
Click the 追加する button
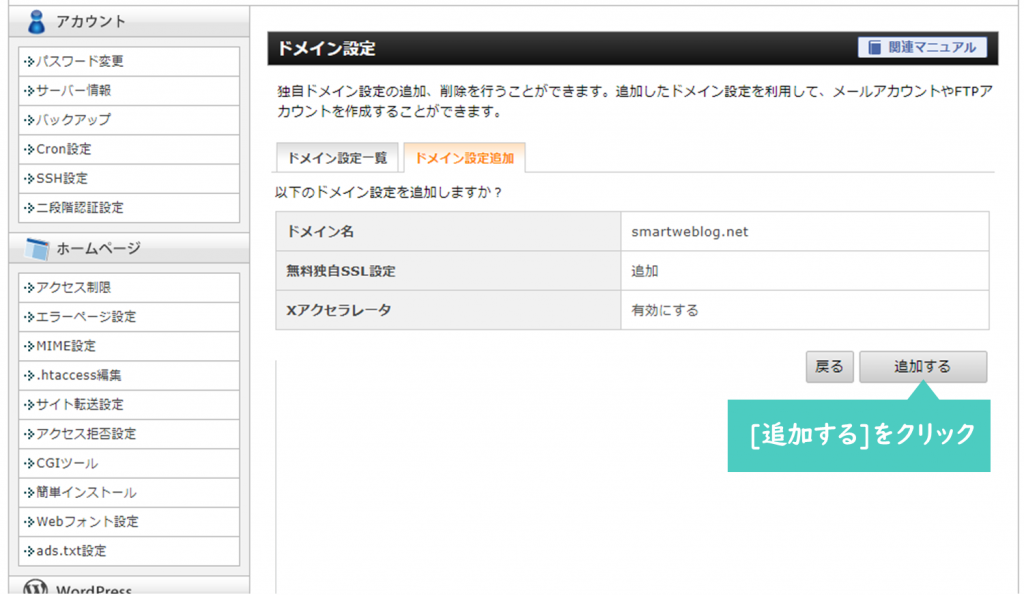(923, 366)
